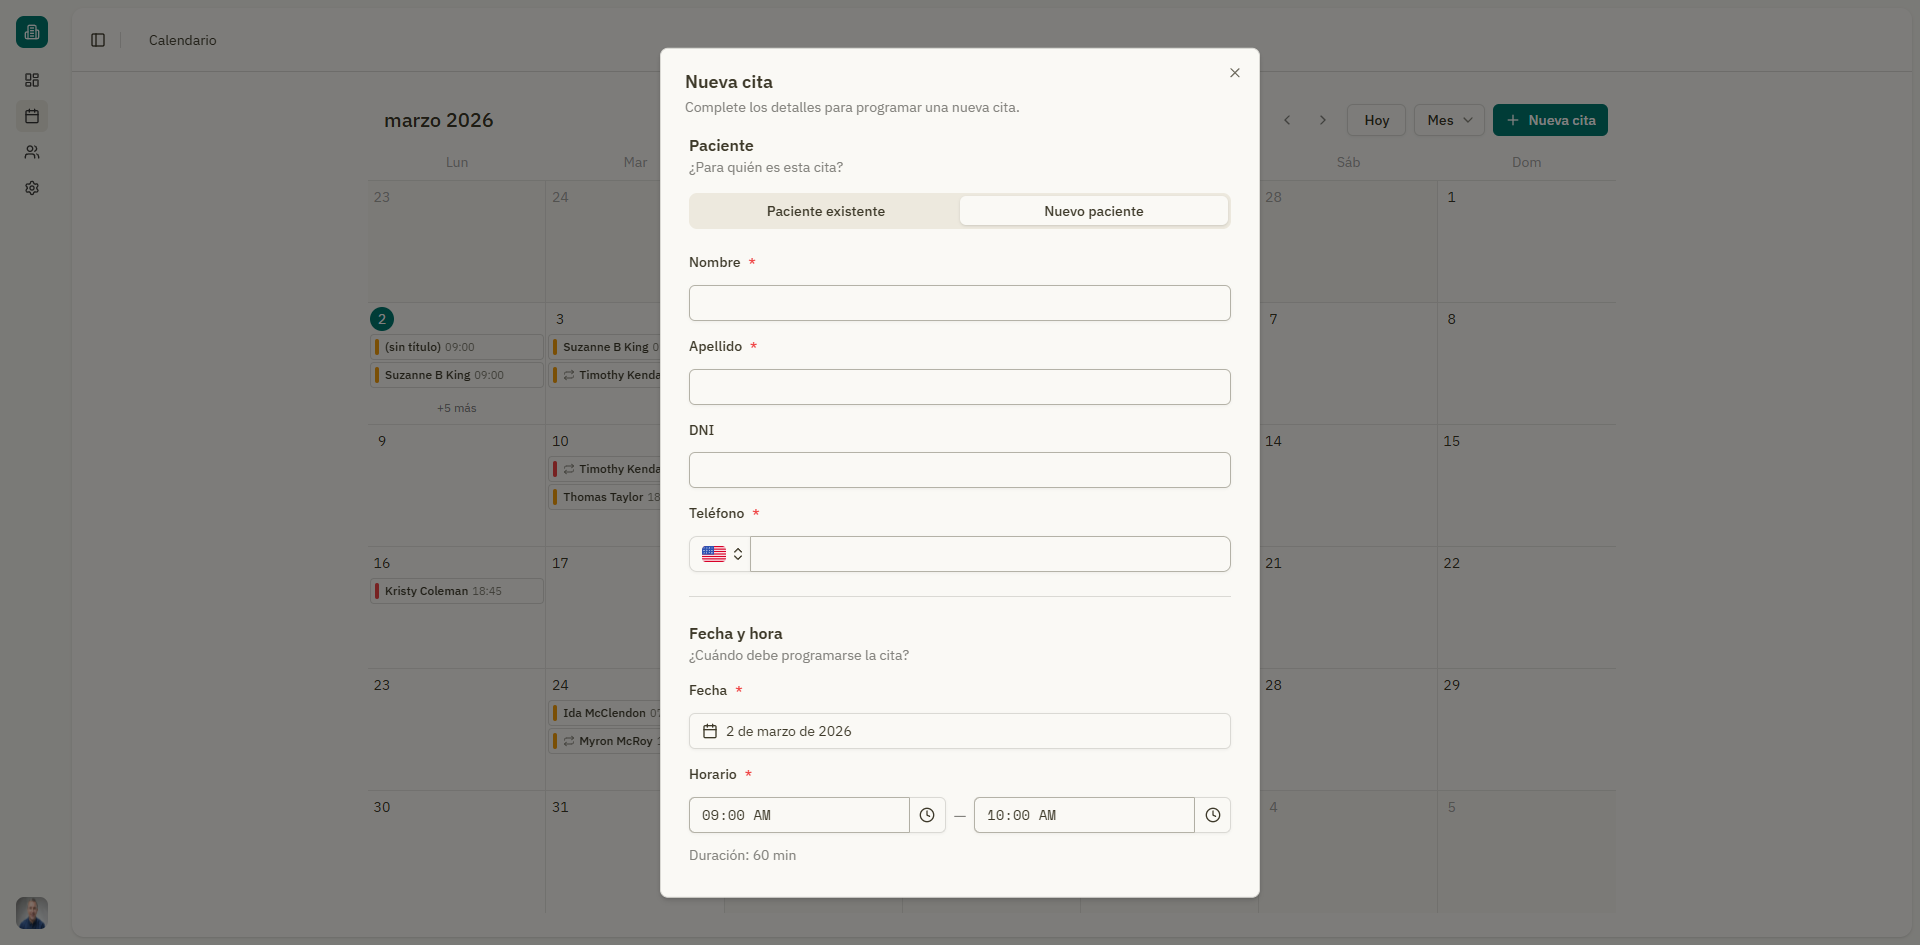Open settings with the gear icon
This screenshot has height=945, width=1920.
[x=32, y=188]
